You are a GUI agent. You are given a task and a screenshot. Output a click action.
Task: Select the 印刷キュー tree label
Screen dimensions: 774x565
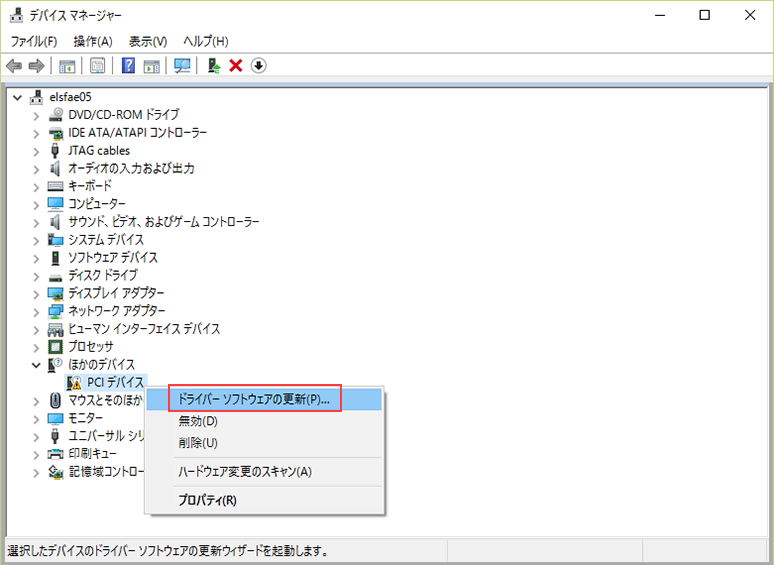(92, 453)
